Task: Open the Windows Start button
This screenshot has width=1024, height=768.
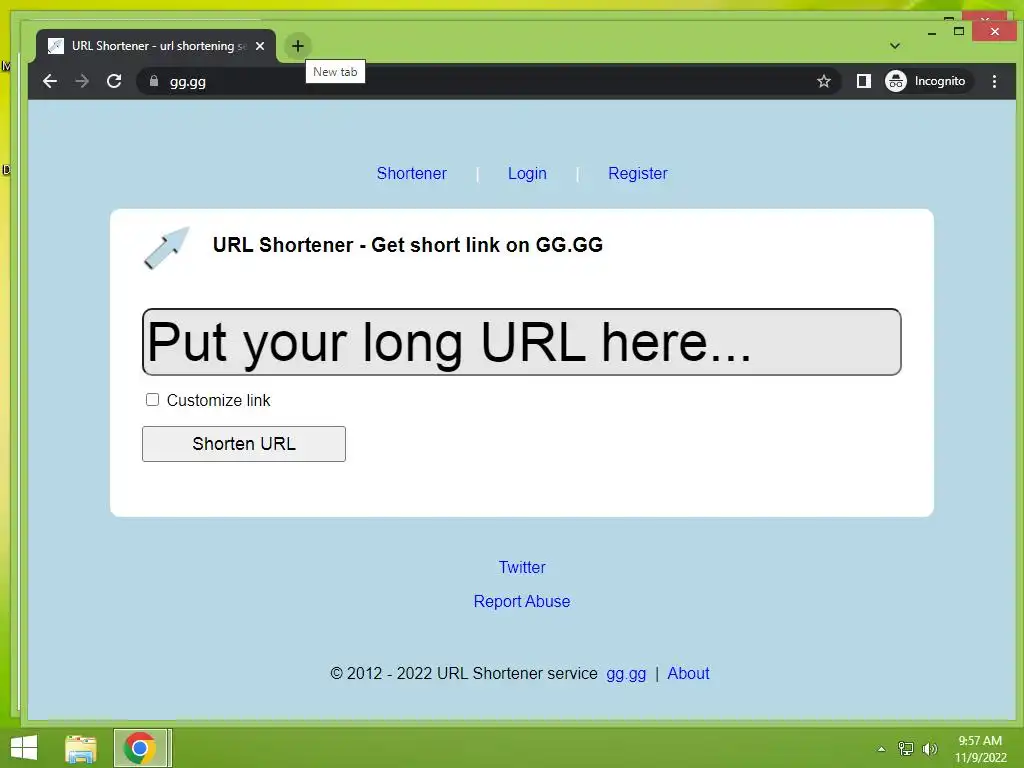Action: pyautogui.click(x=24, y=748)
